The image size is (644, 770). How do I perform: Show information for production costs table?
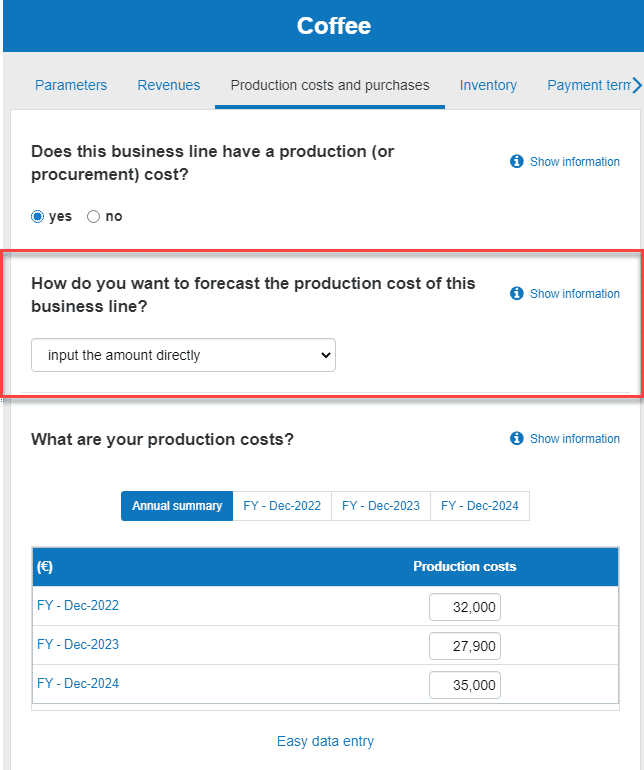pyautogui.click(x=574, y=439)
